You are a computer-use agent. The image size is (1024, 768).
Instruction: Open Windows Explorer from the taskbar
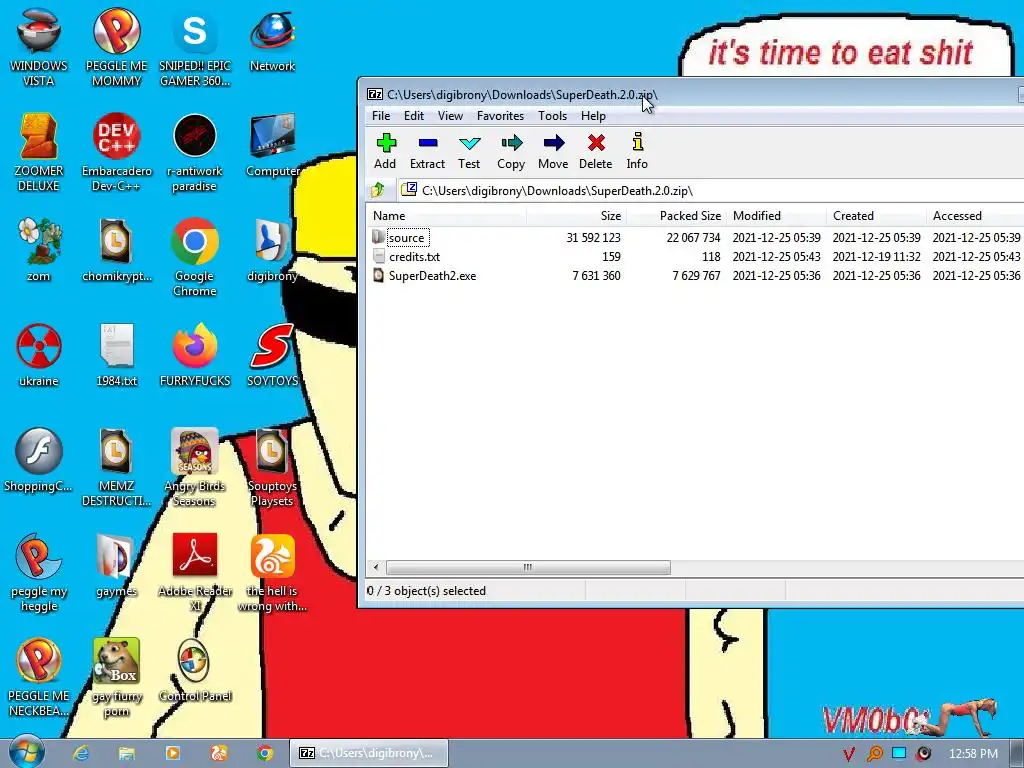[x=127, y=753]
